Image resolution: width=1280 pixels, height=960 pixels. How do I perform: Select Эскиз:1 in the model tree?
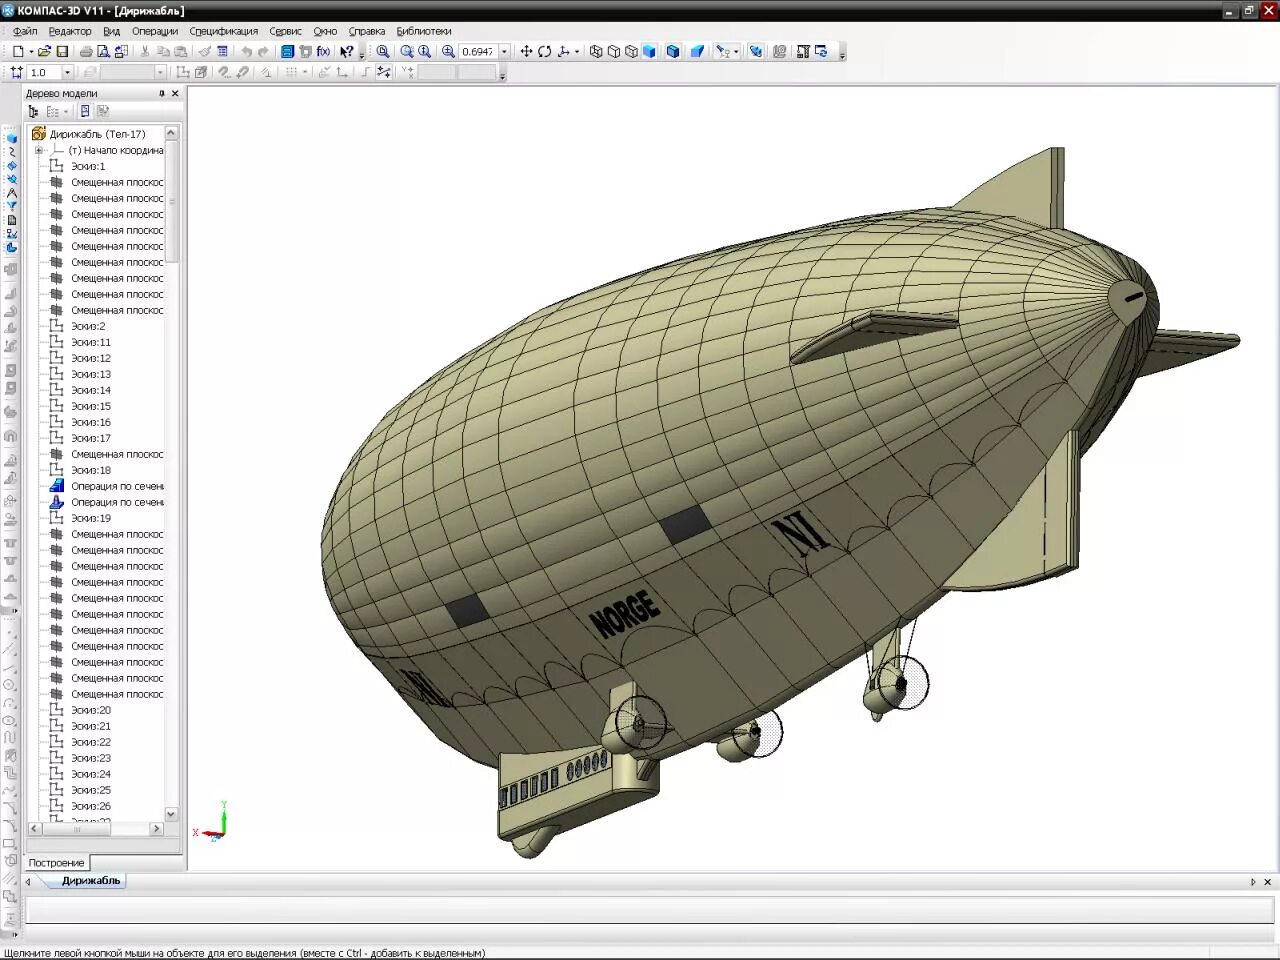coord(88,166)
